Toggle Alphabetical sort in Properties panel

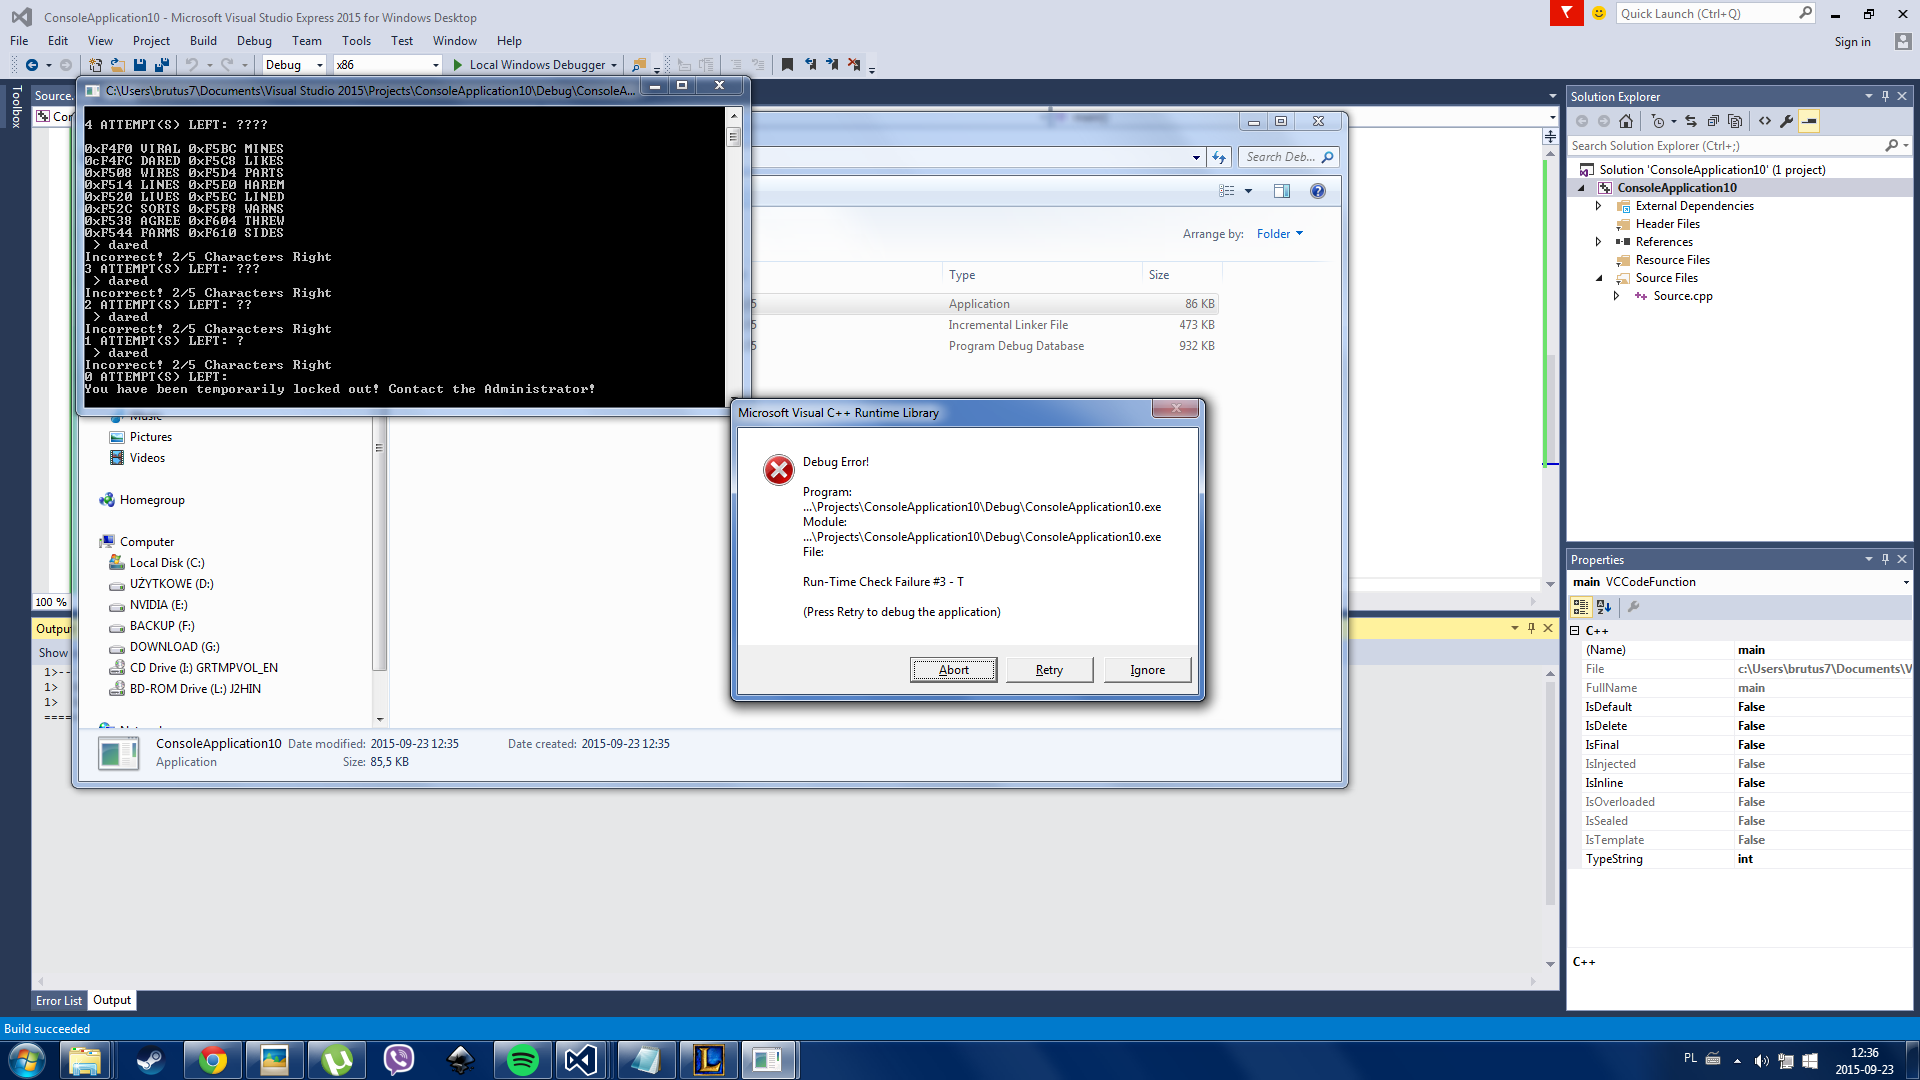tap(1604, 607)
